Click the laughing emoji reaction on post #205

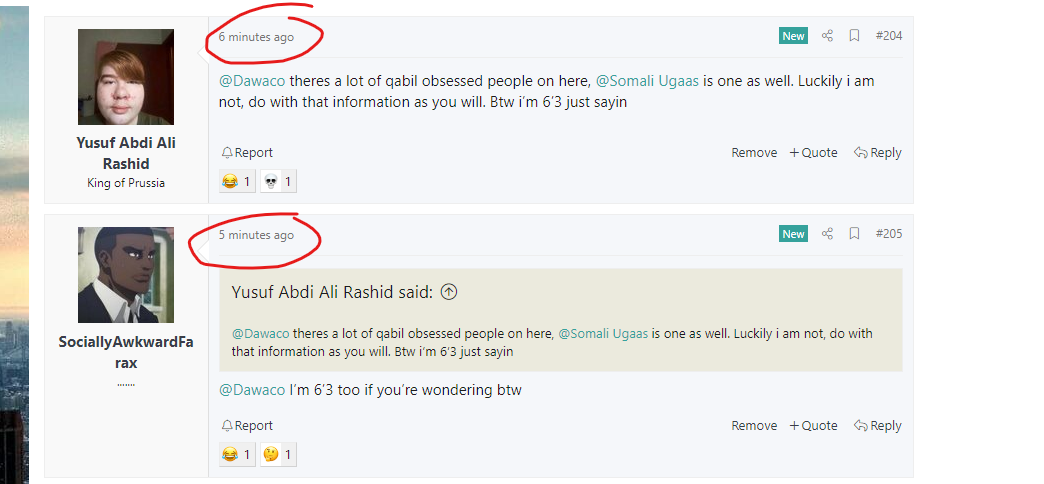[x=237, y=455]
